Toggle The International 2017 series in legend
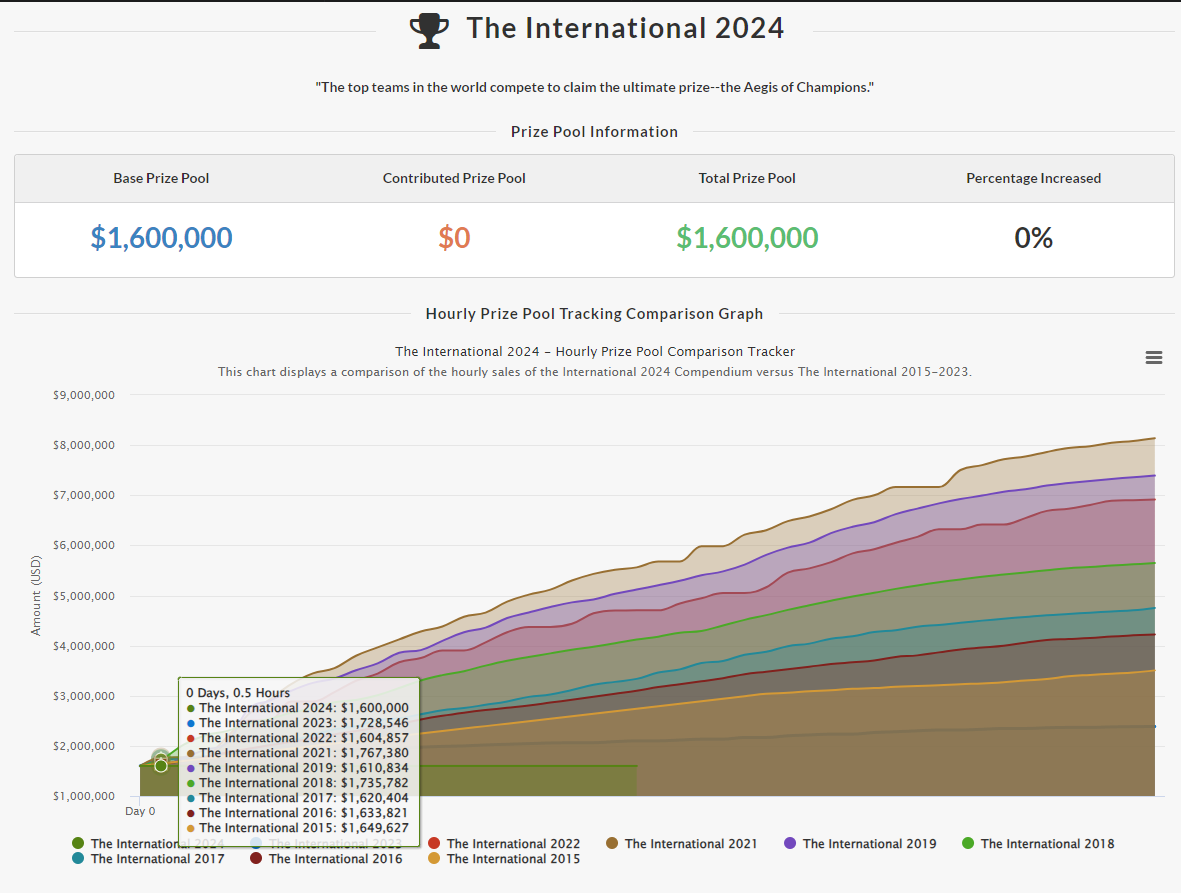Screen dimensions: 1181x893 [x=148, y=858]
